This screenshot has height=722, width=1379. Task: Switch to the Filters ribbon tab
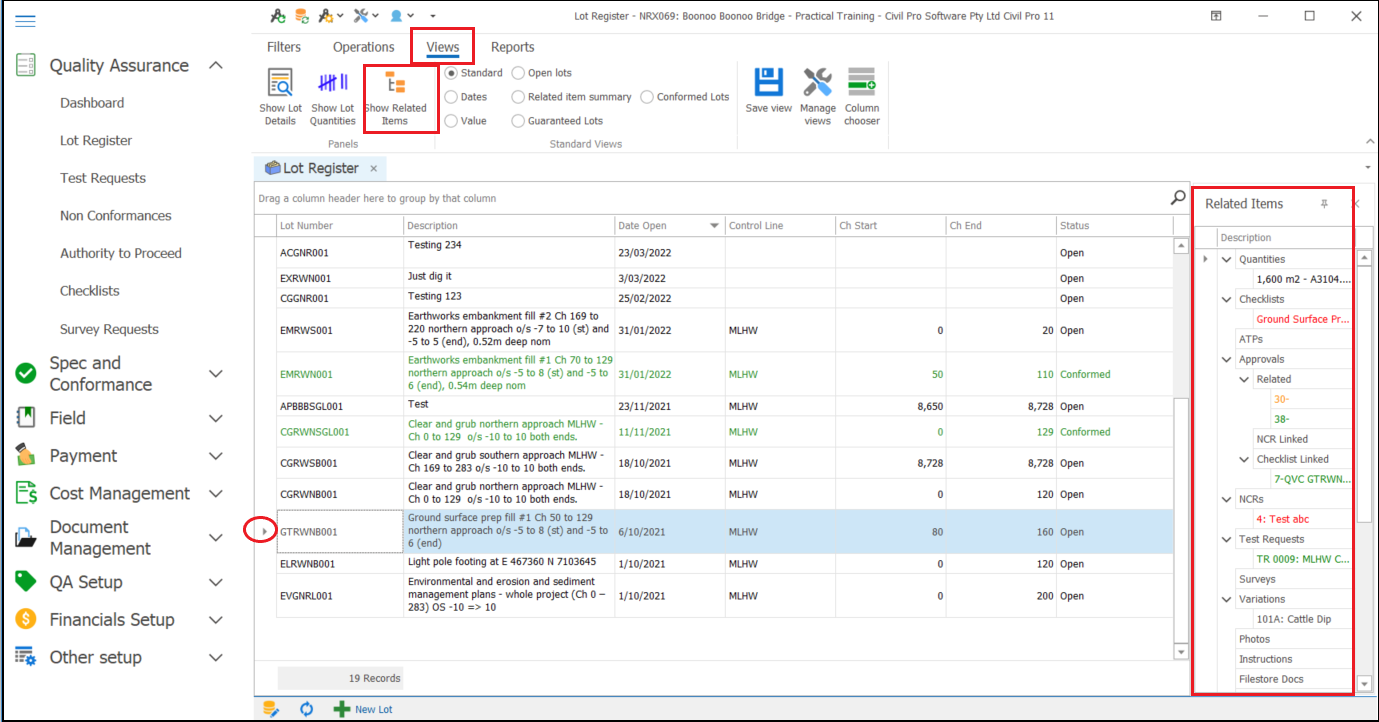pos(284,47)
